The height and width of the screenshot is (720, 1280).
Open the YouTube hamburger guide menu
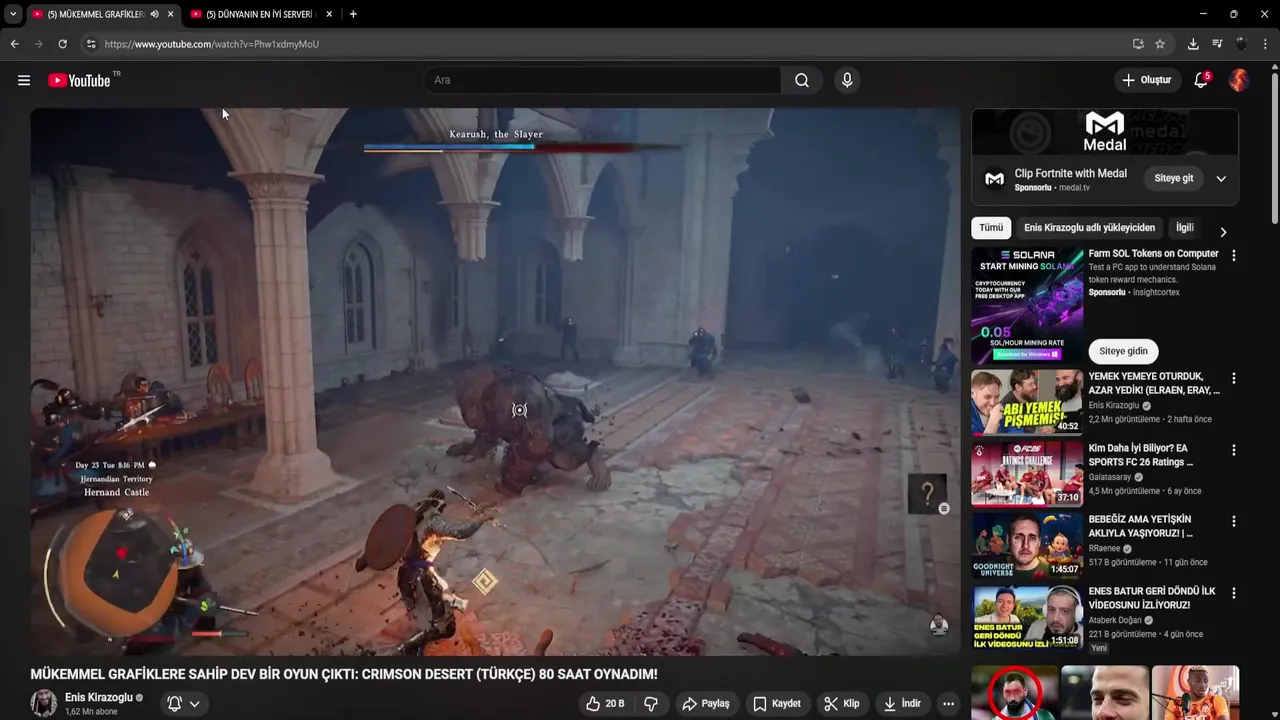tap(24, 80)
